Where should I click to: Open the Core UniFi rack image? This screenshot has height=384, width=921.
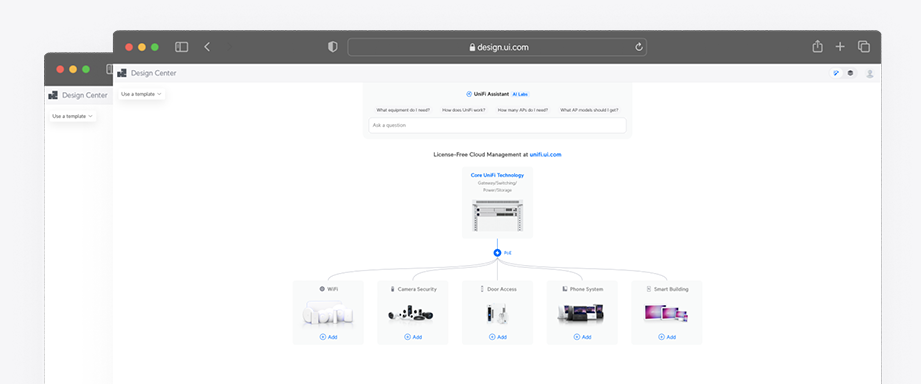(498, 215)
